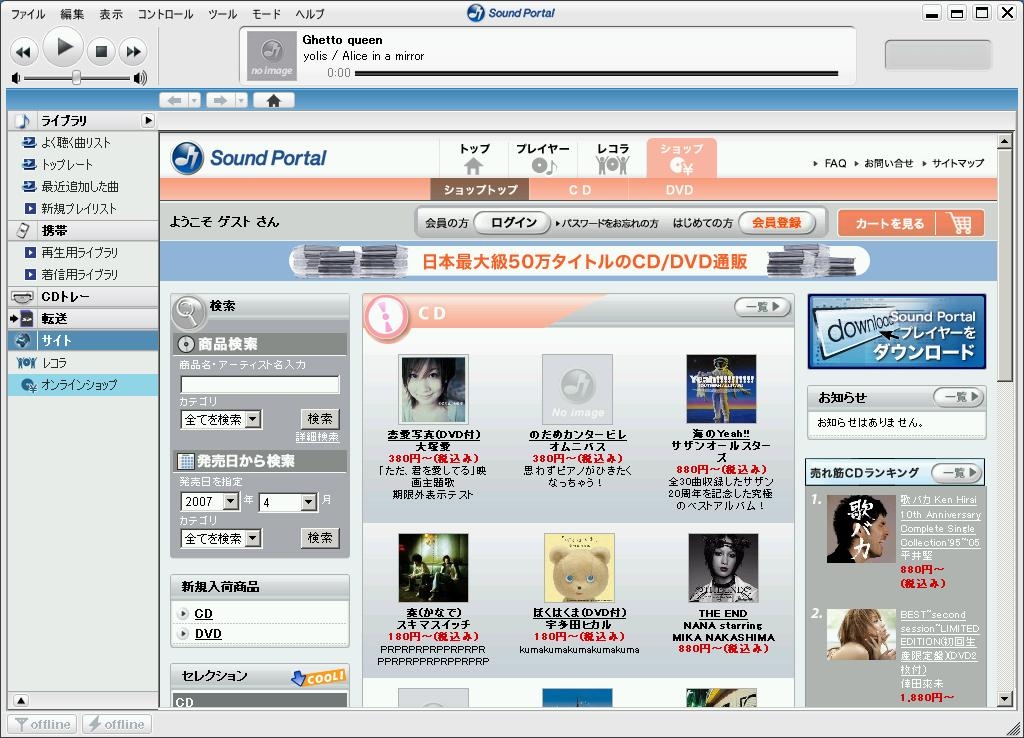1024x738 pixels.
Task: Open 転送 section in sidebar
Action: click(83, 319)
